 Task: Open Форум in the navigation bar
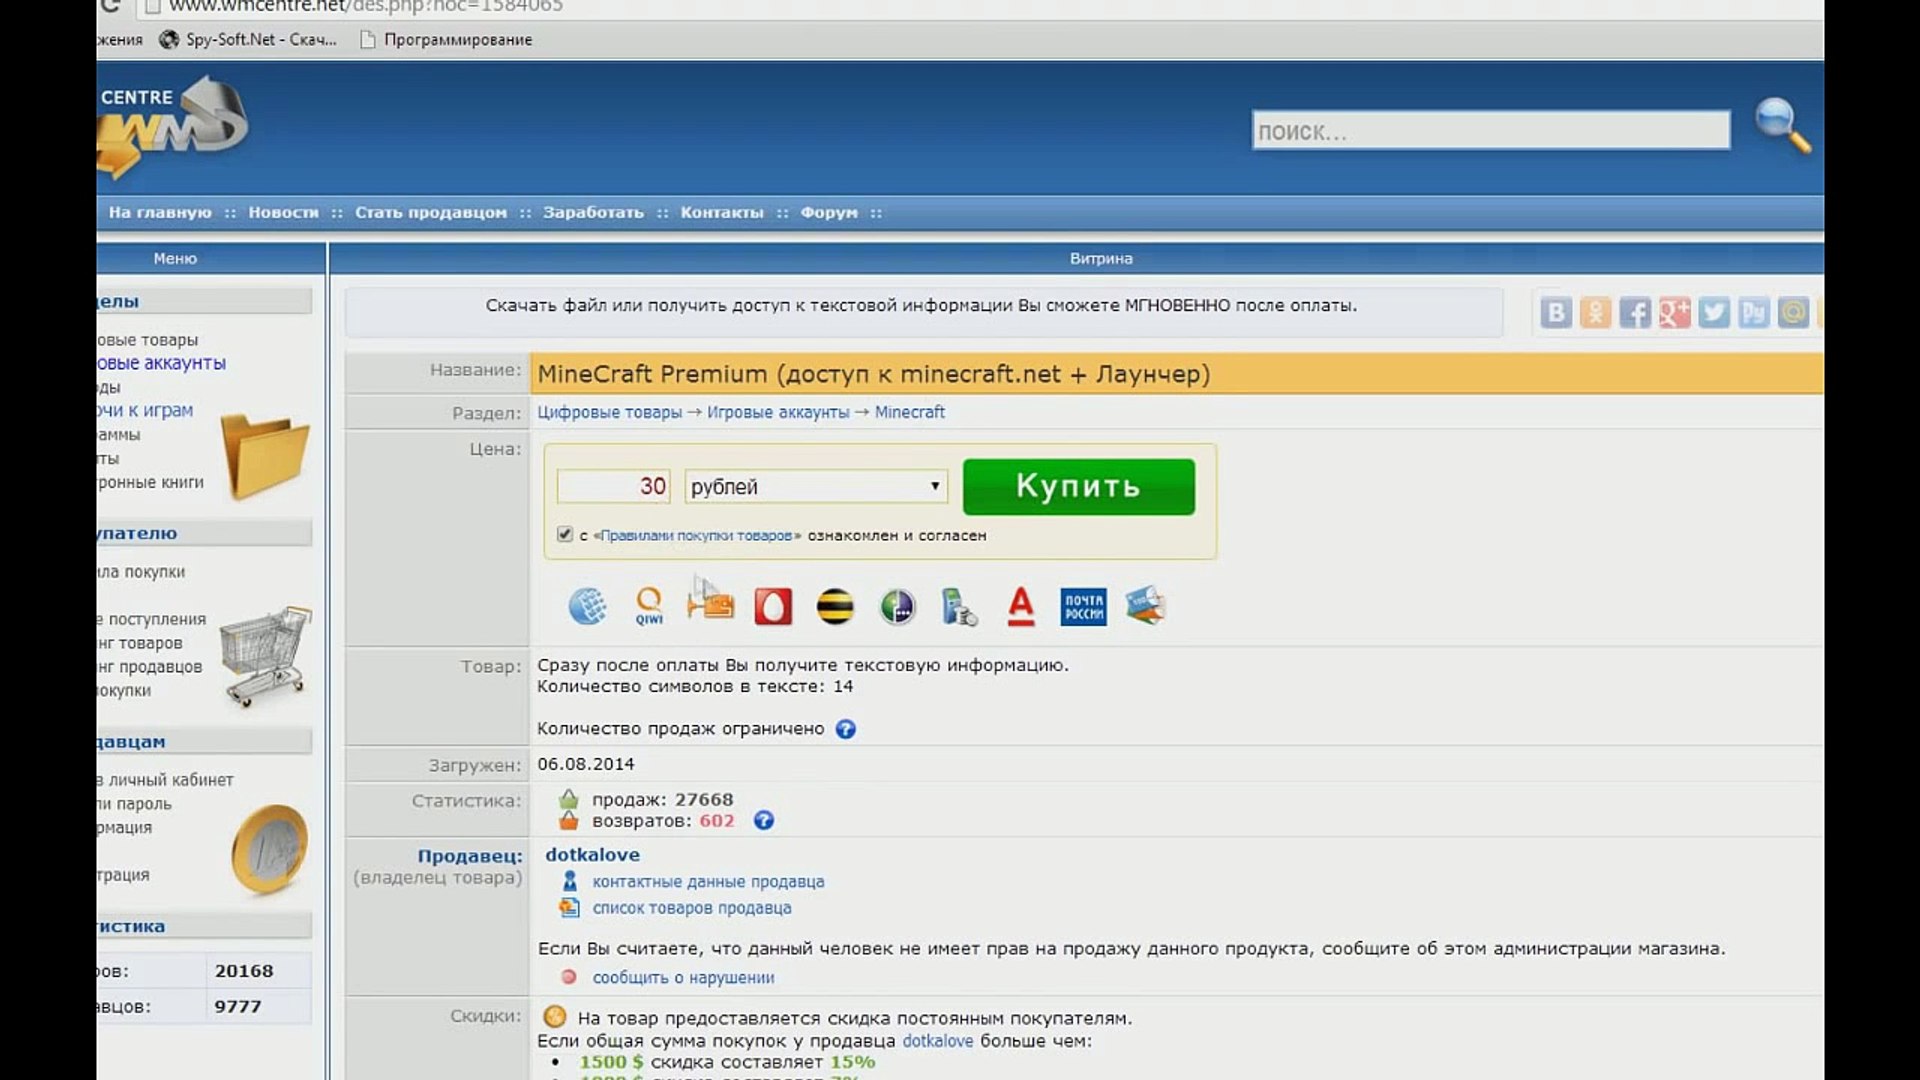[829, 212]
